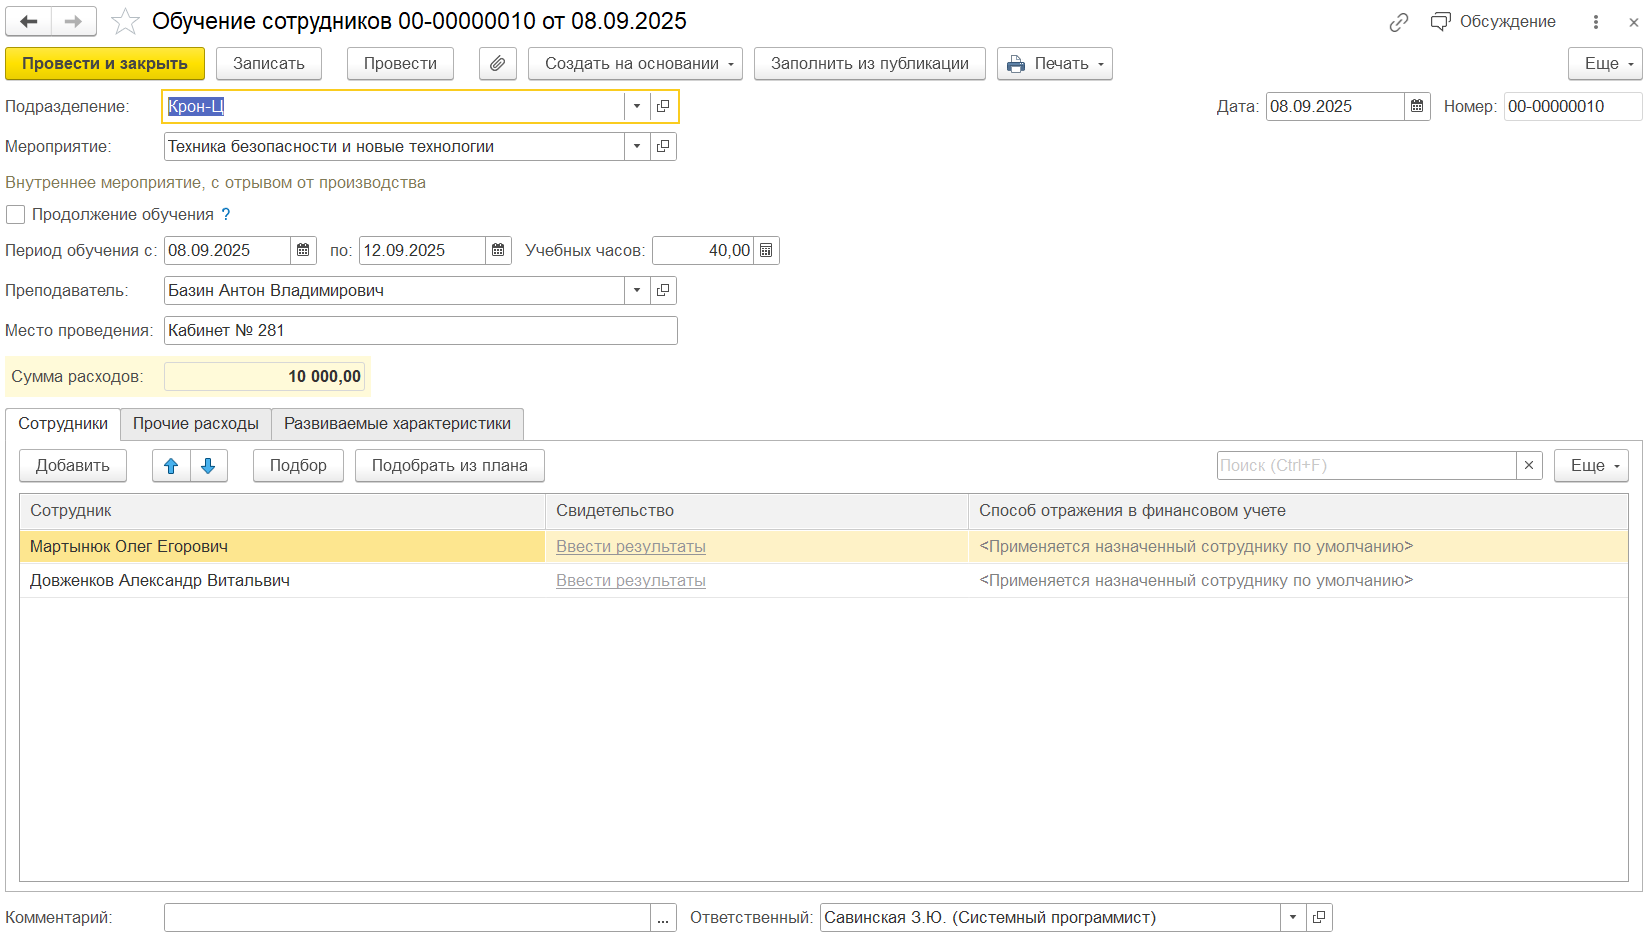The height and width of the screenshot is (947, 1652).
Task: Open the Преподаватель item card
Action: [663, 291]
